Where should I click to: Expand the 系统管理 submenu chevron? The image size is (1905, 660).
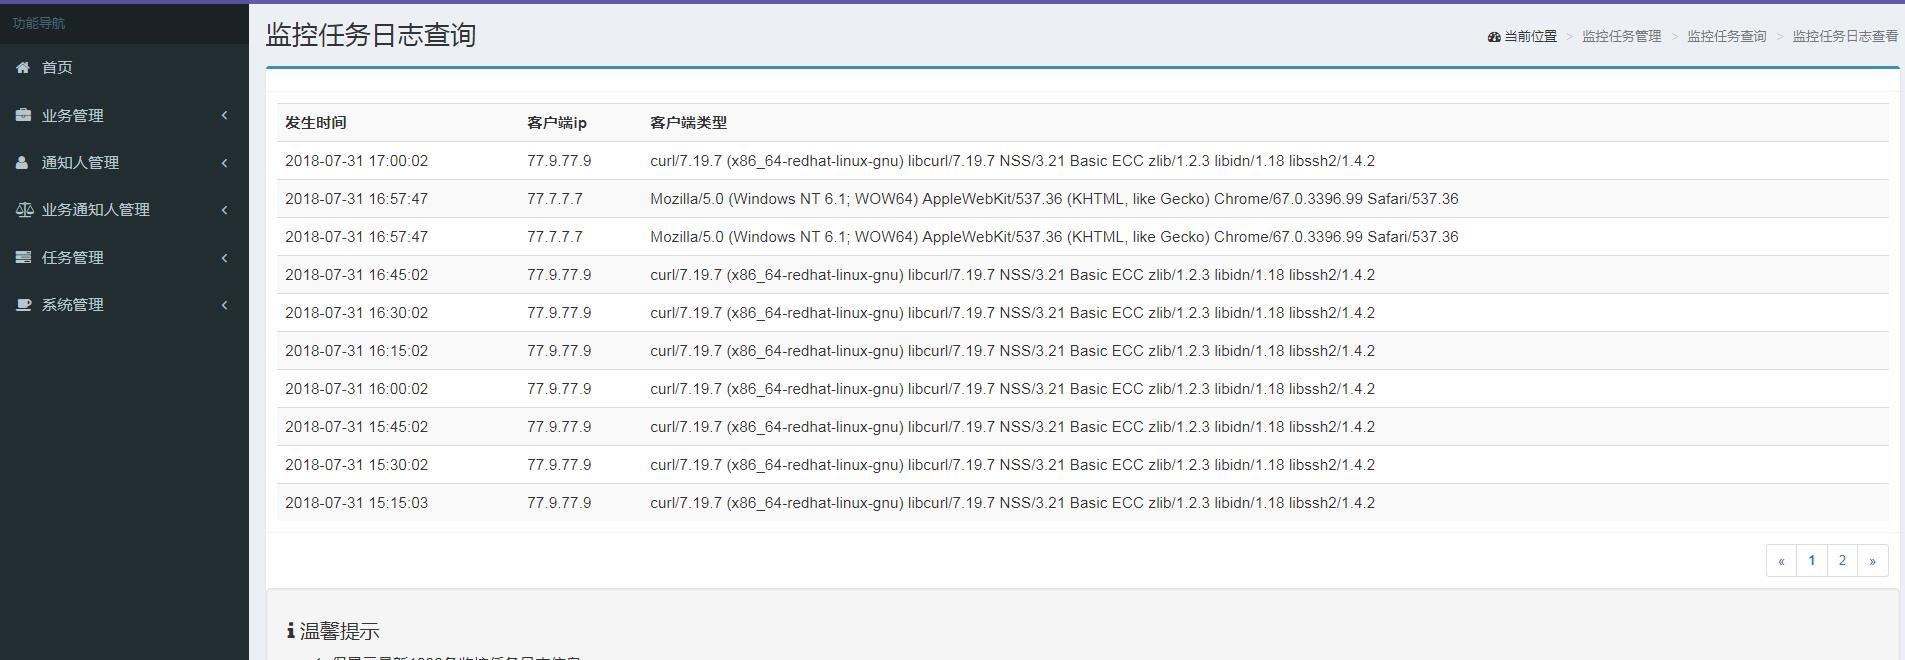click(x=224, y=304)
